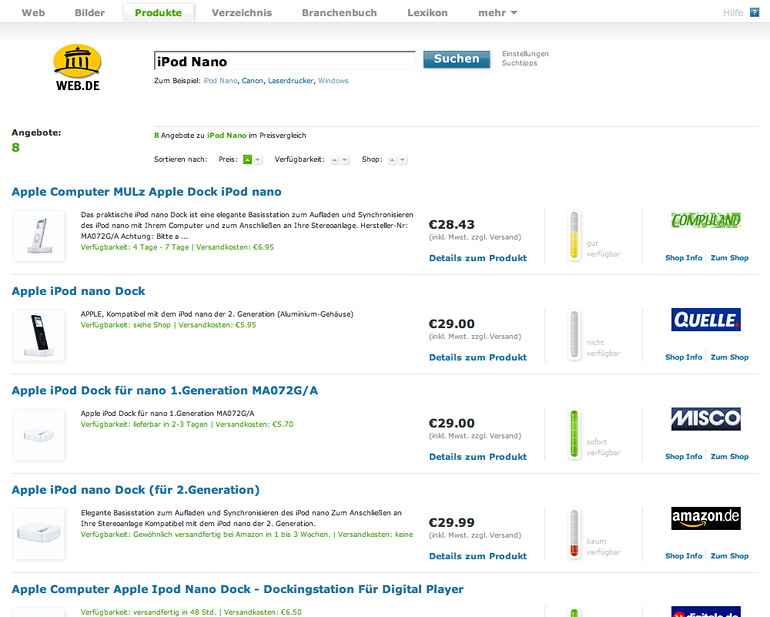Open Details zum Produkt for €29.99 offer
770x617 pixels.
(478, 556)
